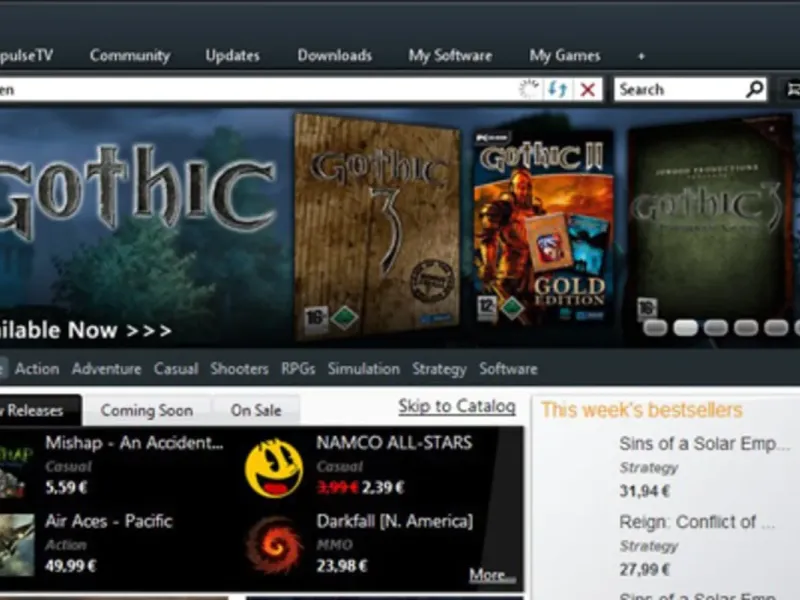Viewport: 800px width, 600px height.
Task: Show the On Sale tab
Action: (x=256, y=410)
